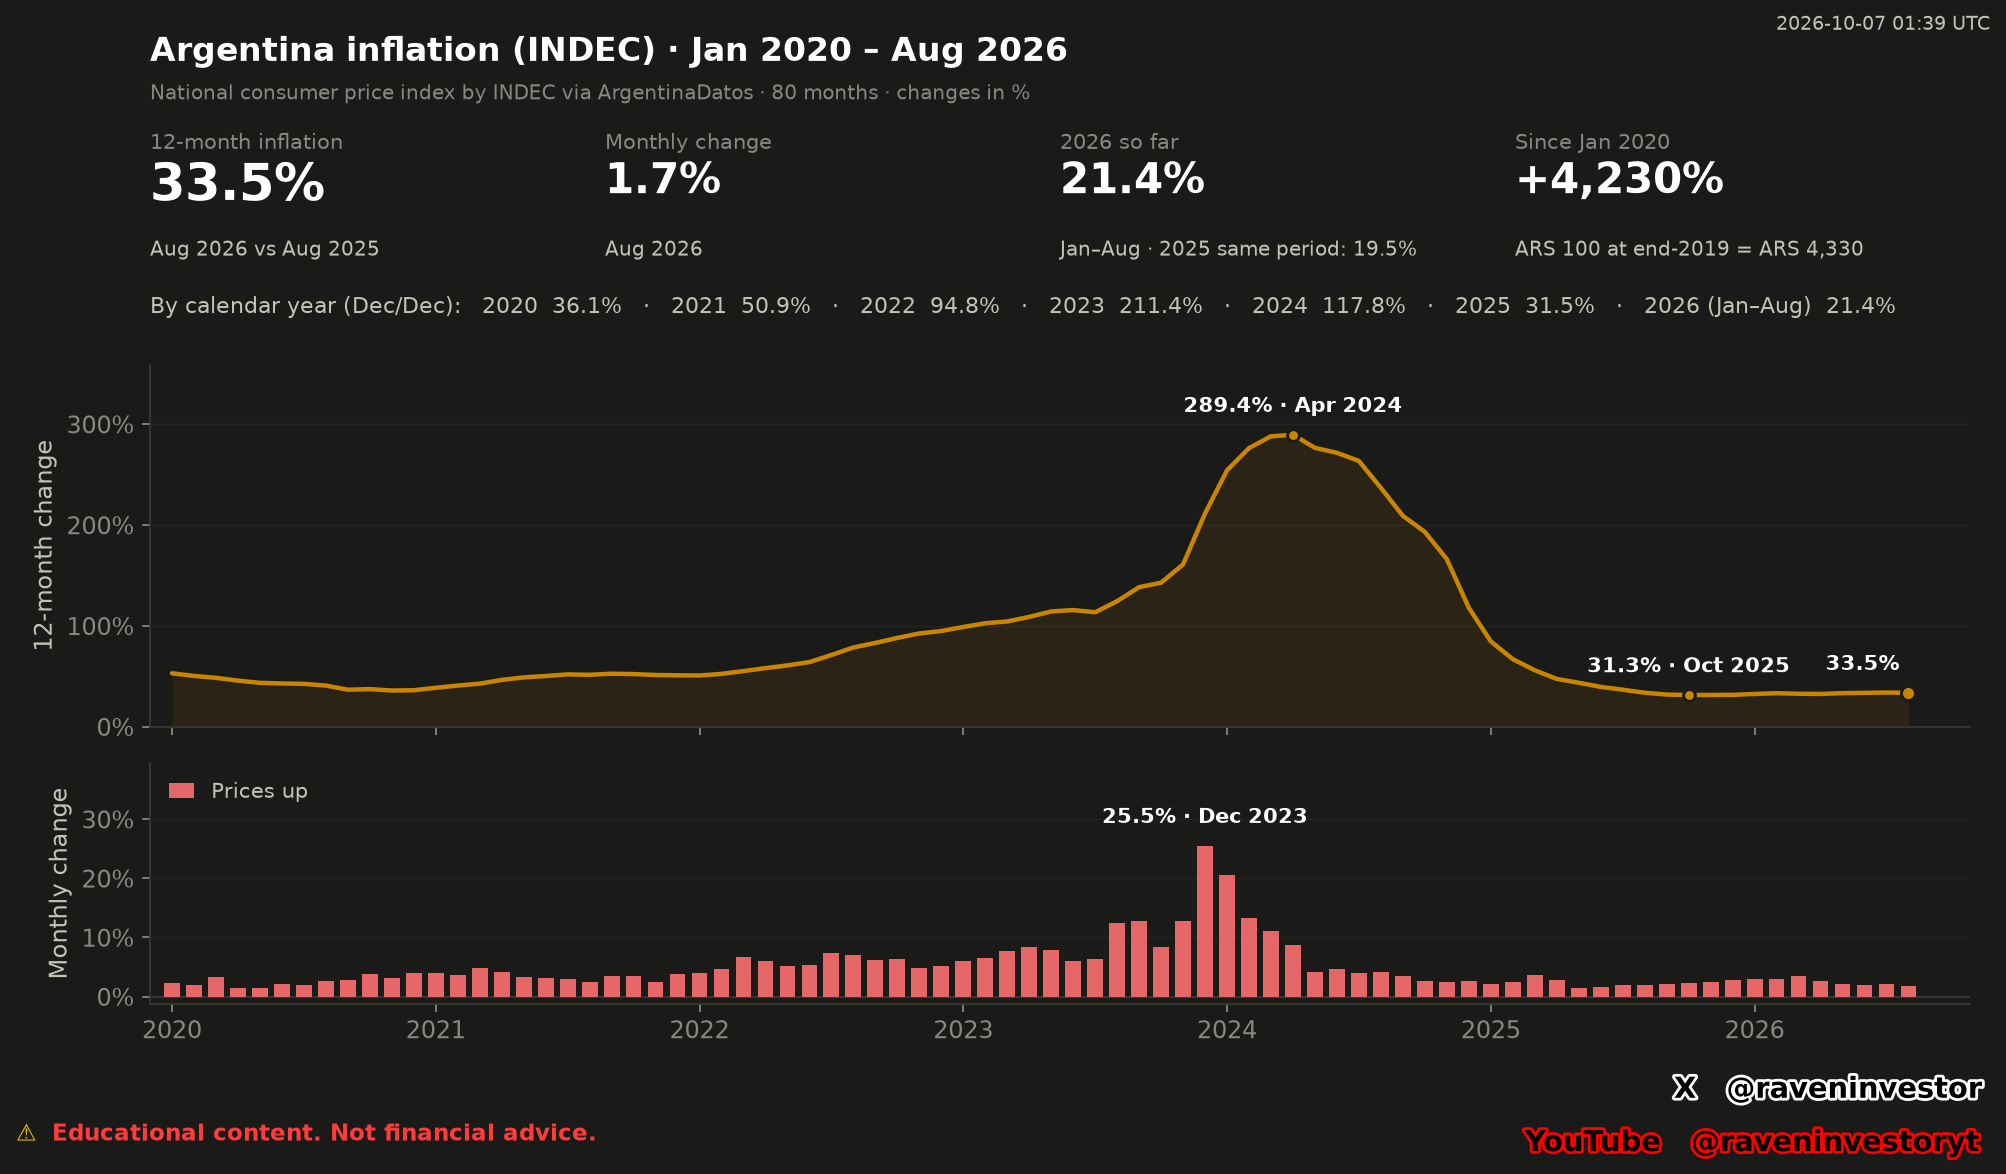
Task: Click the 2023 211.4% calendar year entry
Action: pyautogui.click(x=1126, y=306)
